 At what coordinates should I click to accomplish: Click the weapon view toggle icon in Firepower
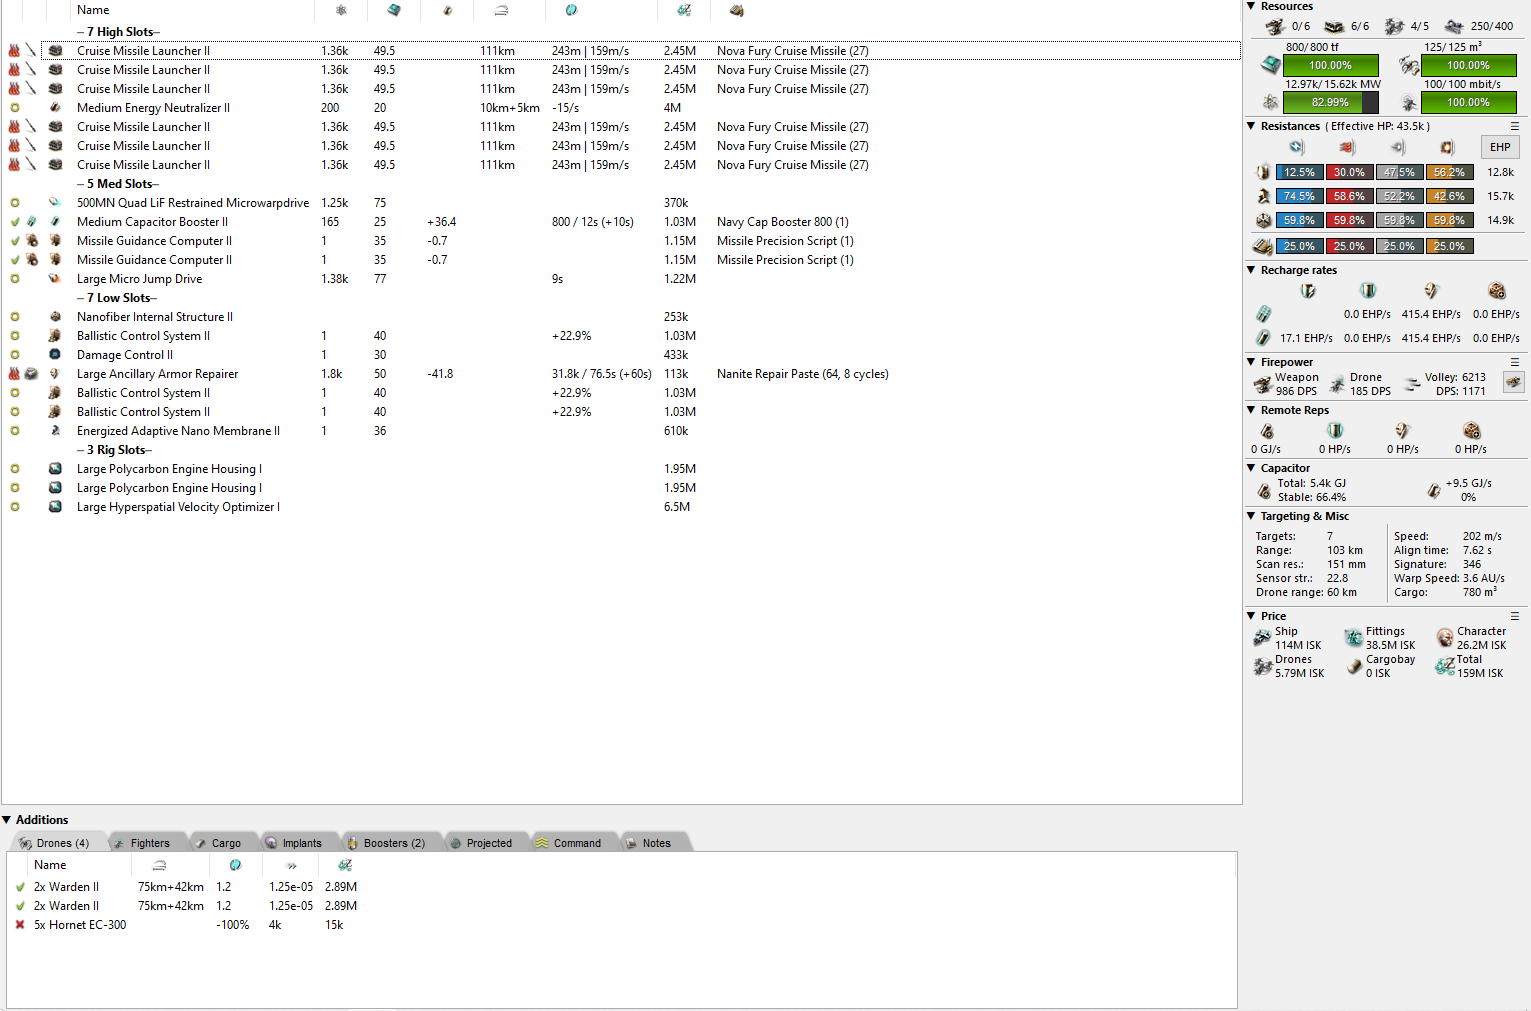point(1513,382)
